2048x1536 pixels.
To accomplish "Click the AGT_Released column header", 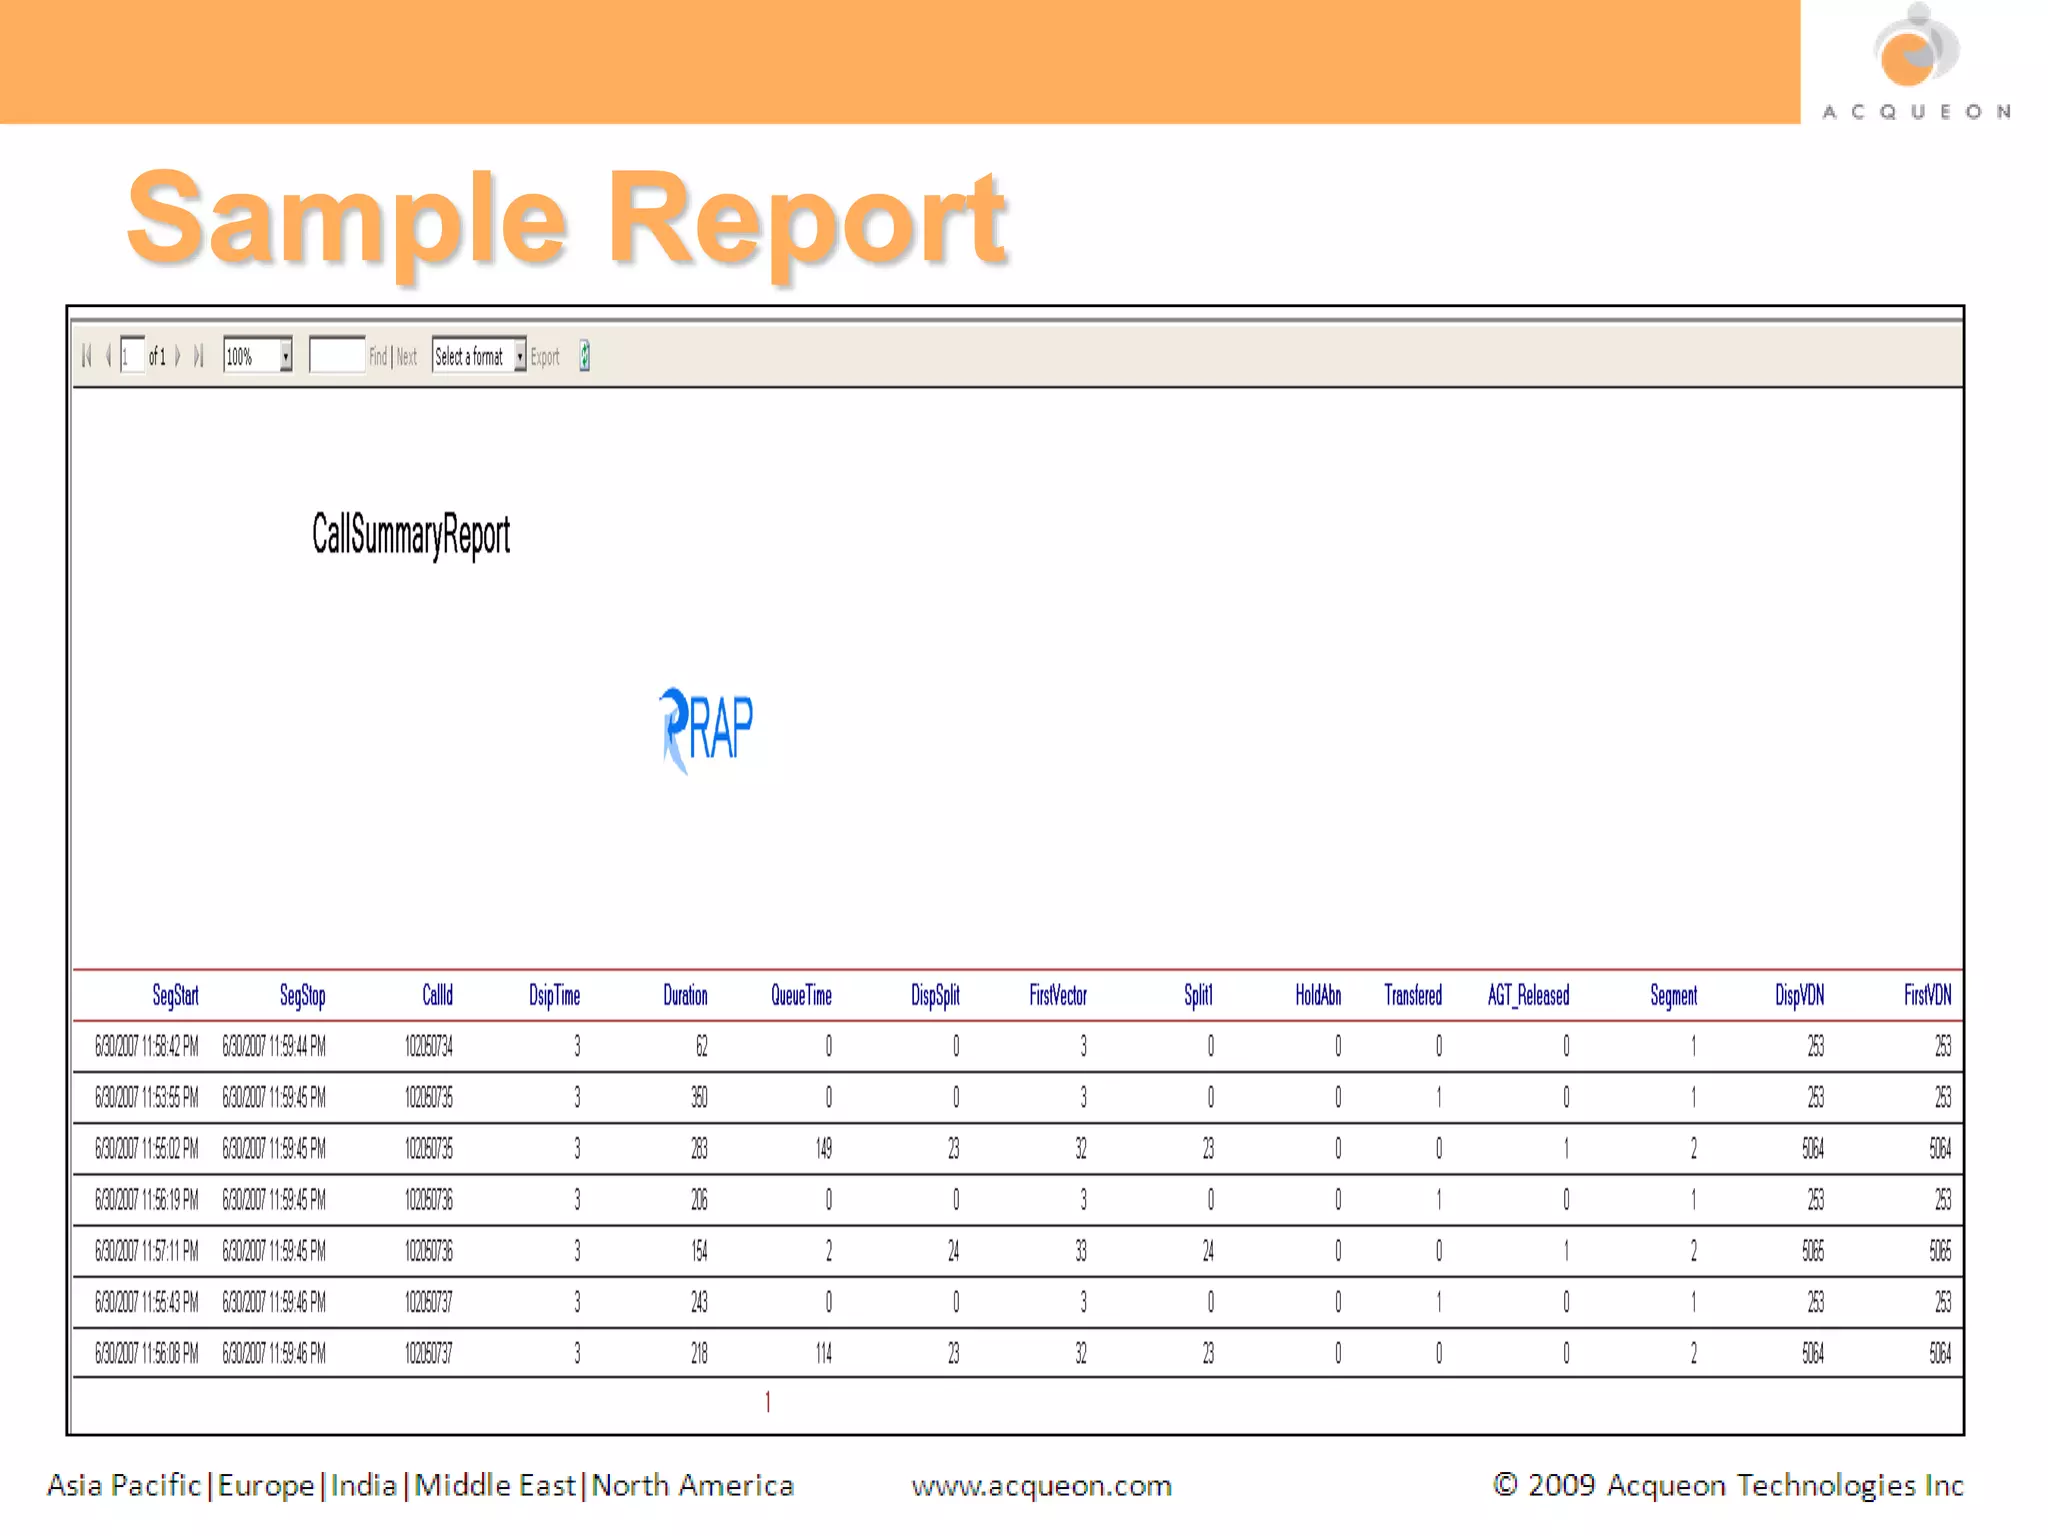I will pos(1528,995).
